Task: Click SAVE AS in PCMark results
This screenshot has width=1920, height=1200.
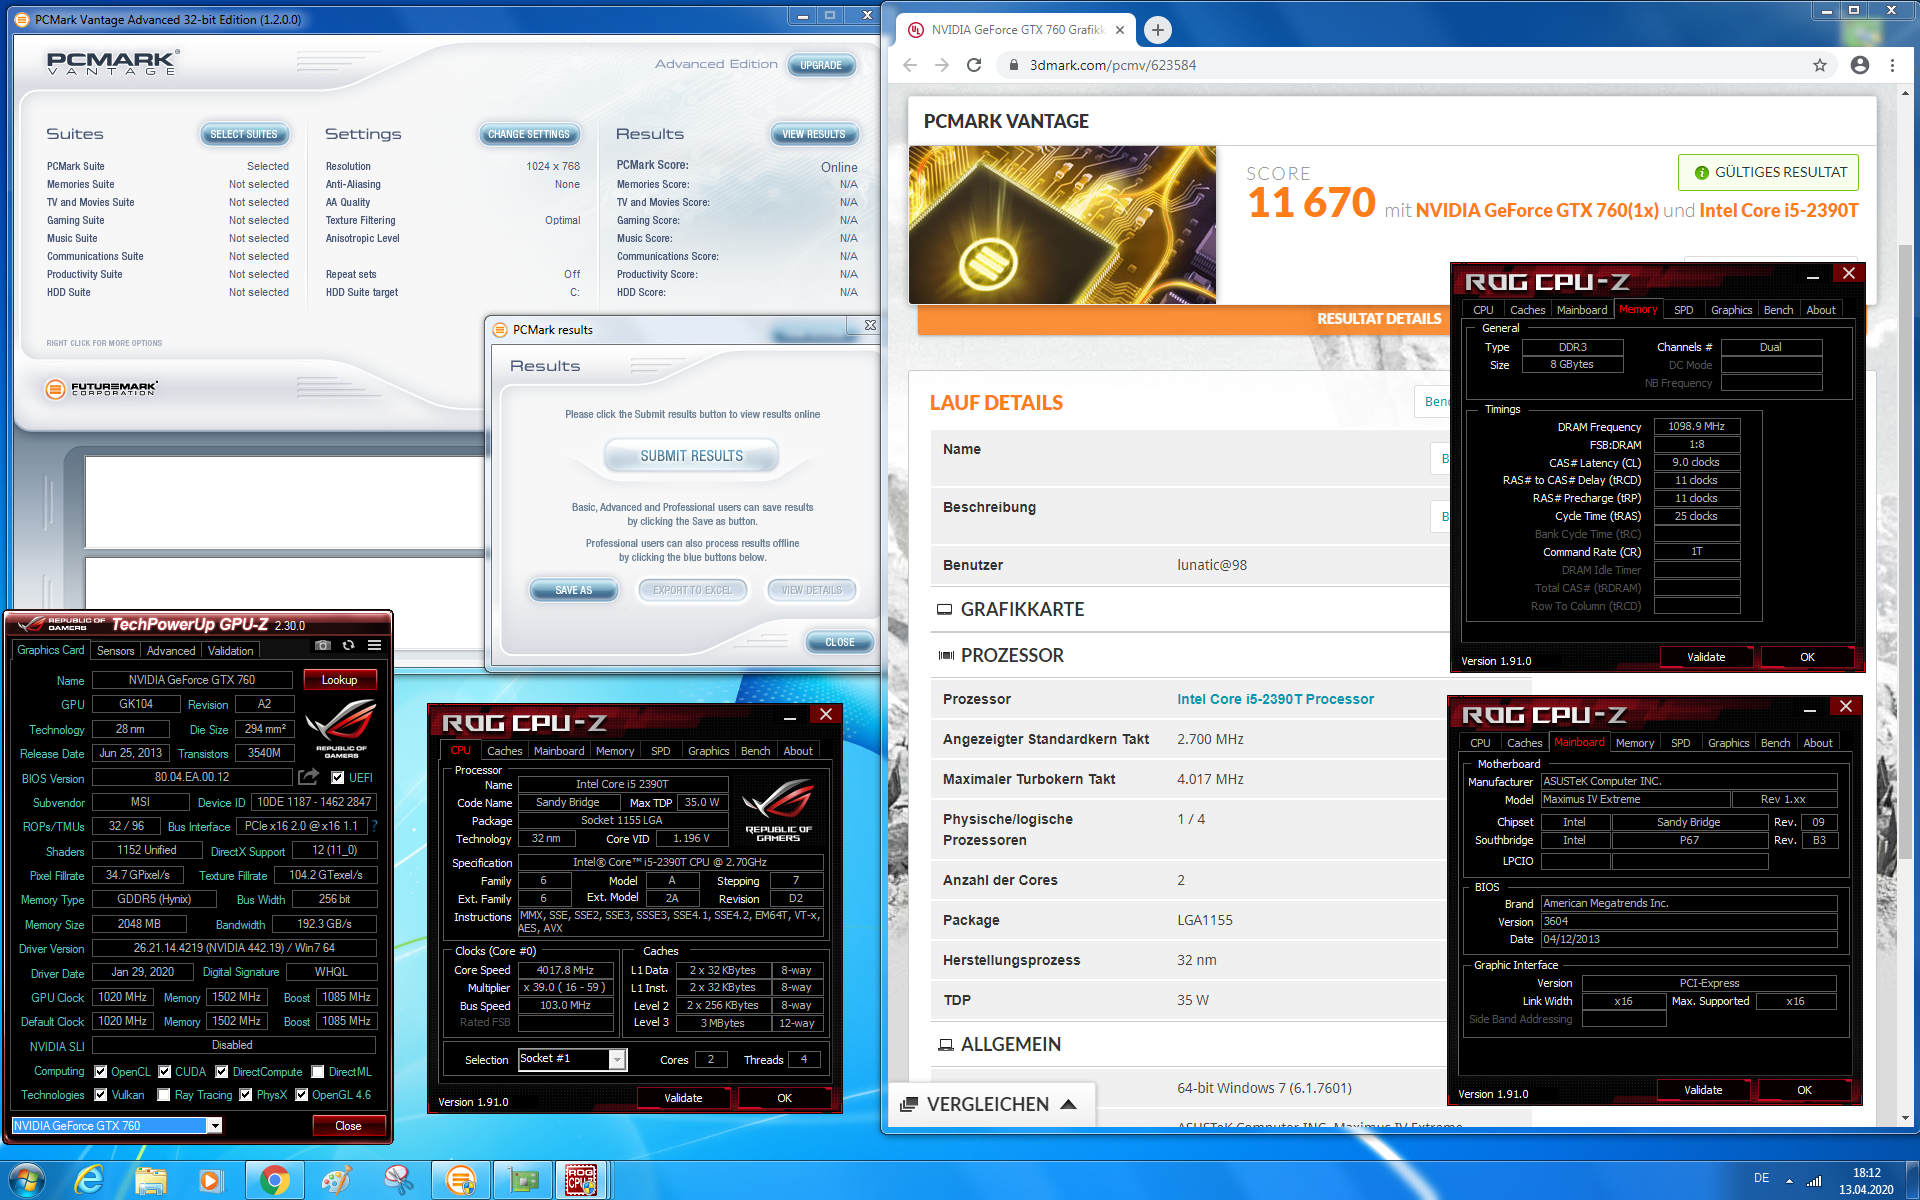Action: [574, 590]
